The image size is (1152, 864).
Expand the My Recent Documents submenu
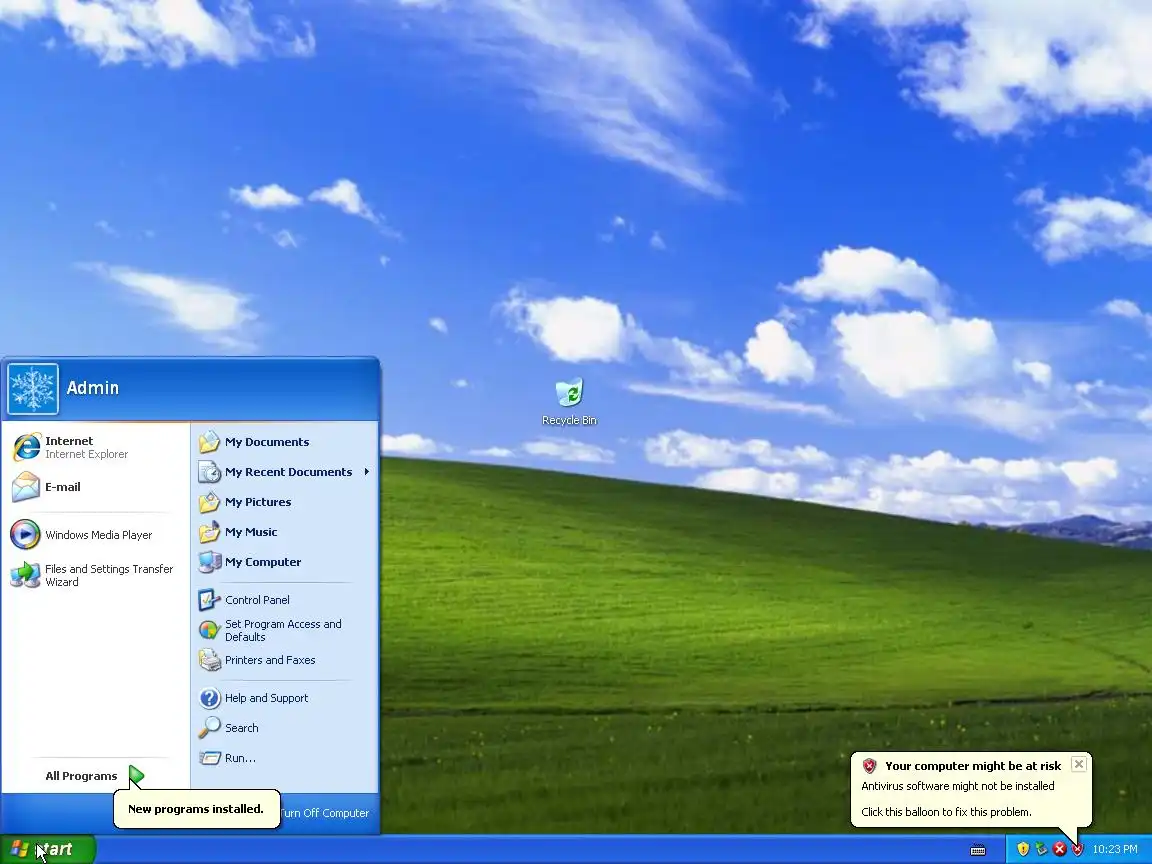point(284,472)
